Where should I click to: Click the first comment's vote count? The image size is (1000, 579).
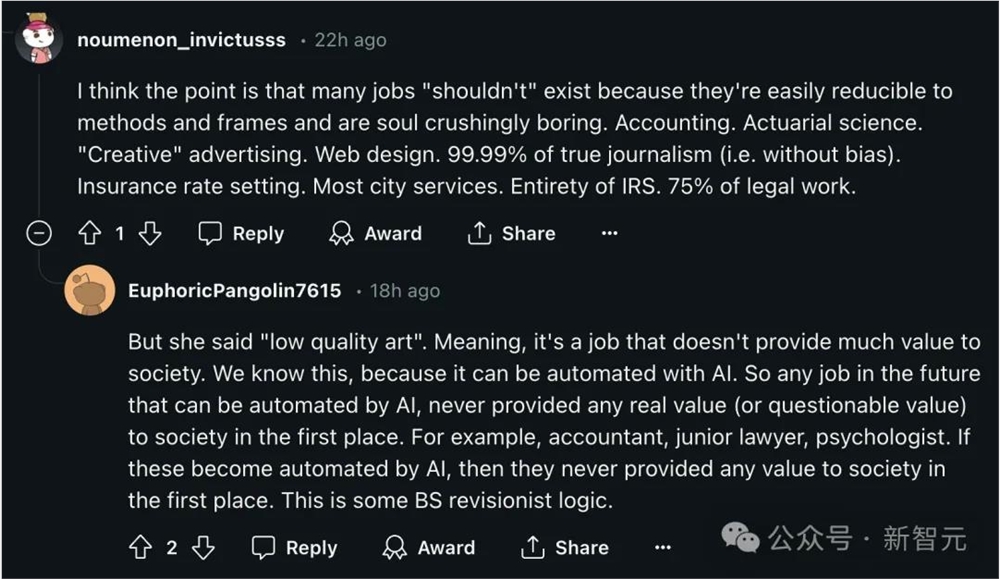tap(120, 234)
